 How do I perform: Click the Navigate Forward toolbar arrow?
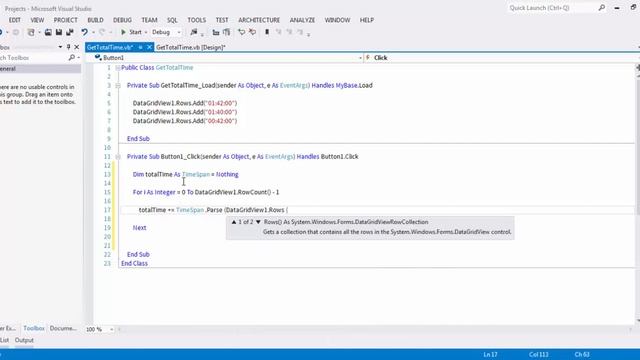(16, 32)
